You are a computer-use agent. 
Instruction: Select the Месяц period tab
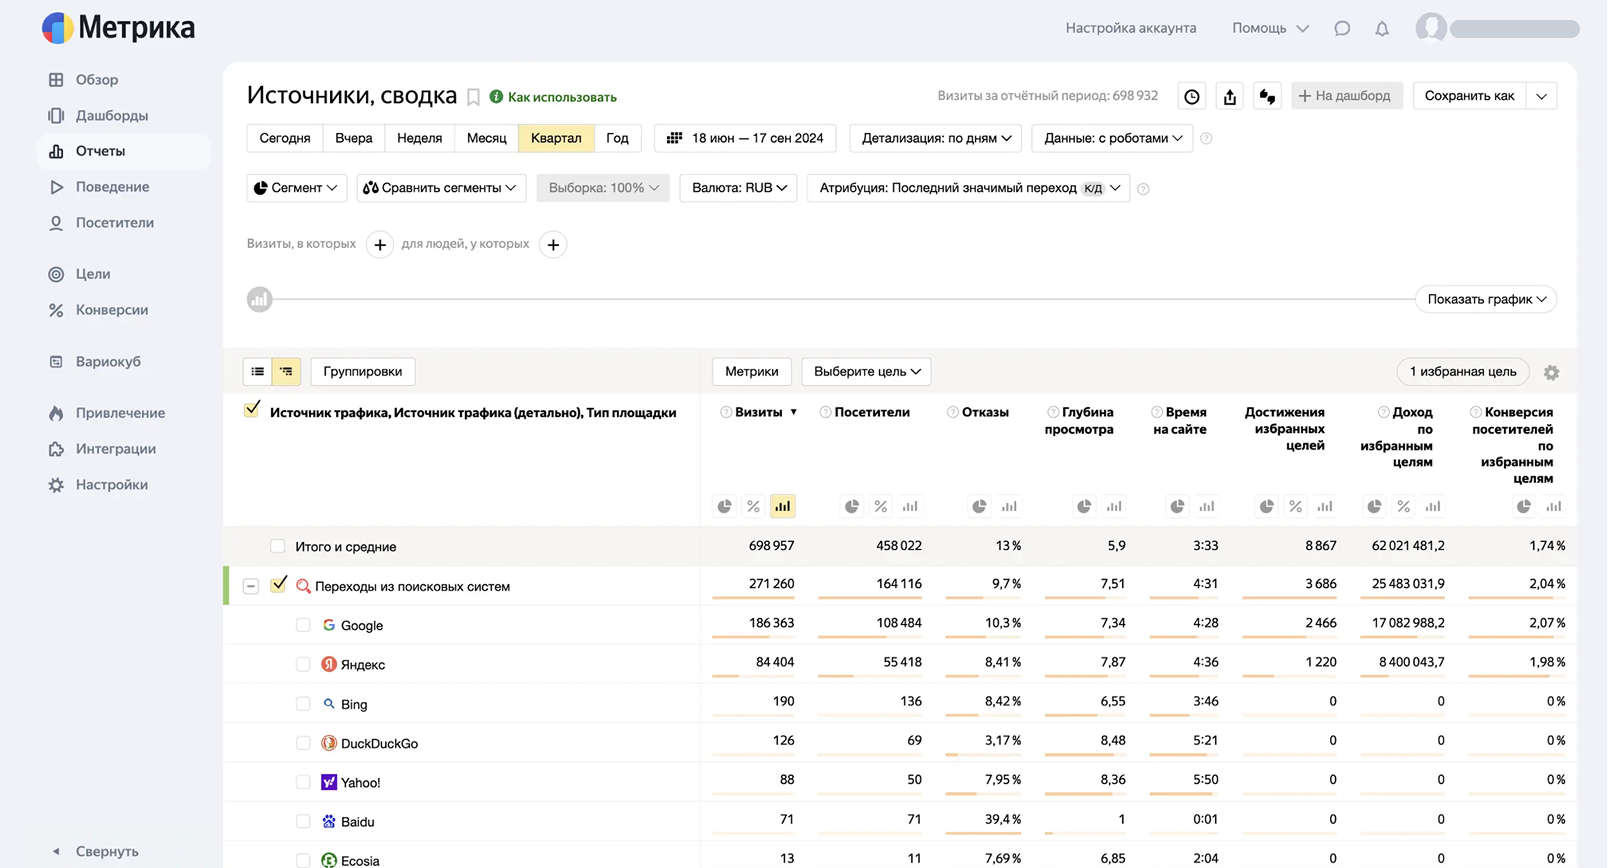(x=487, y=138)
